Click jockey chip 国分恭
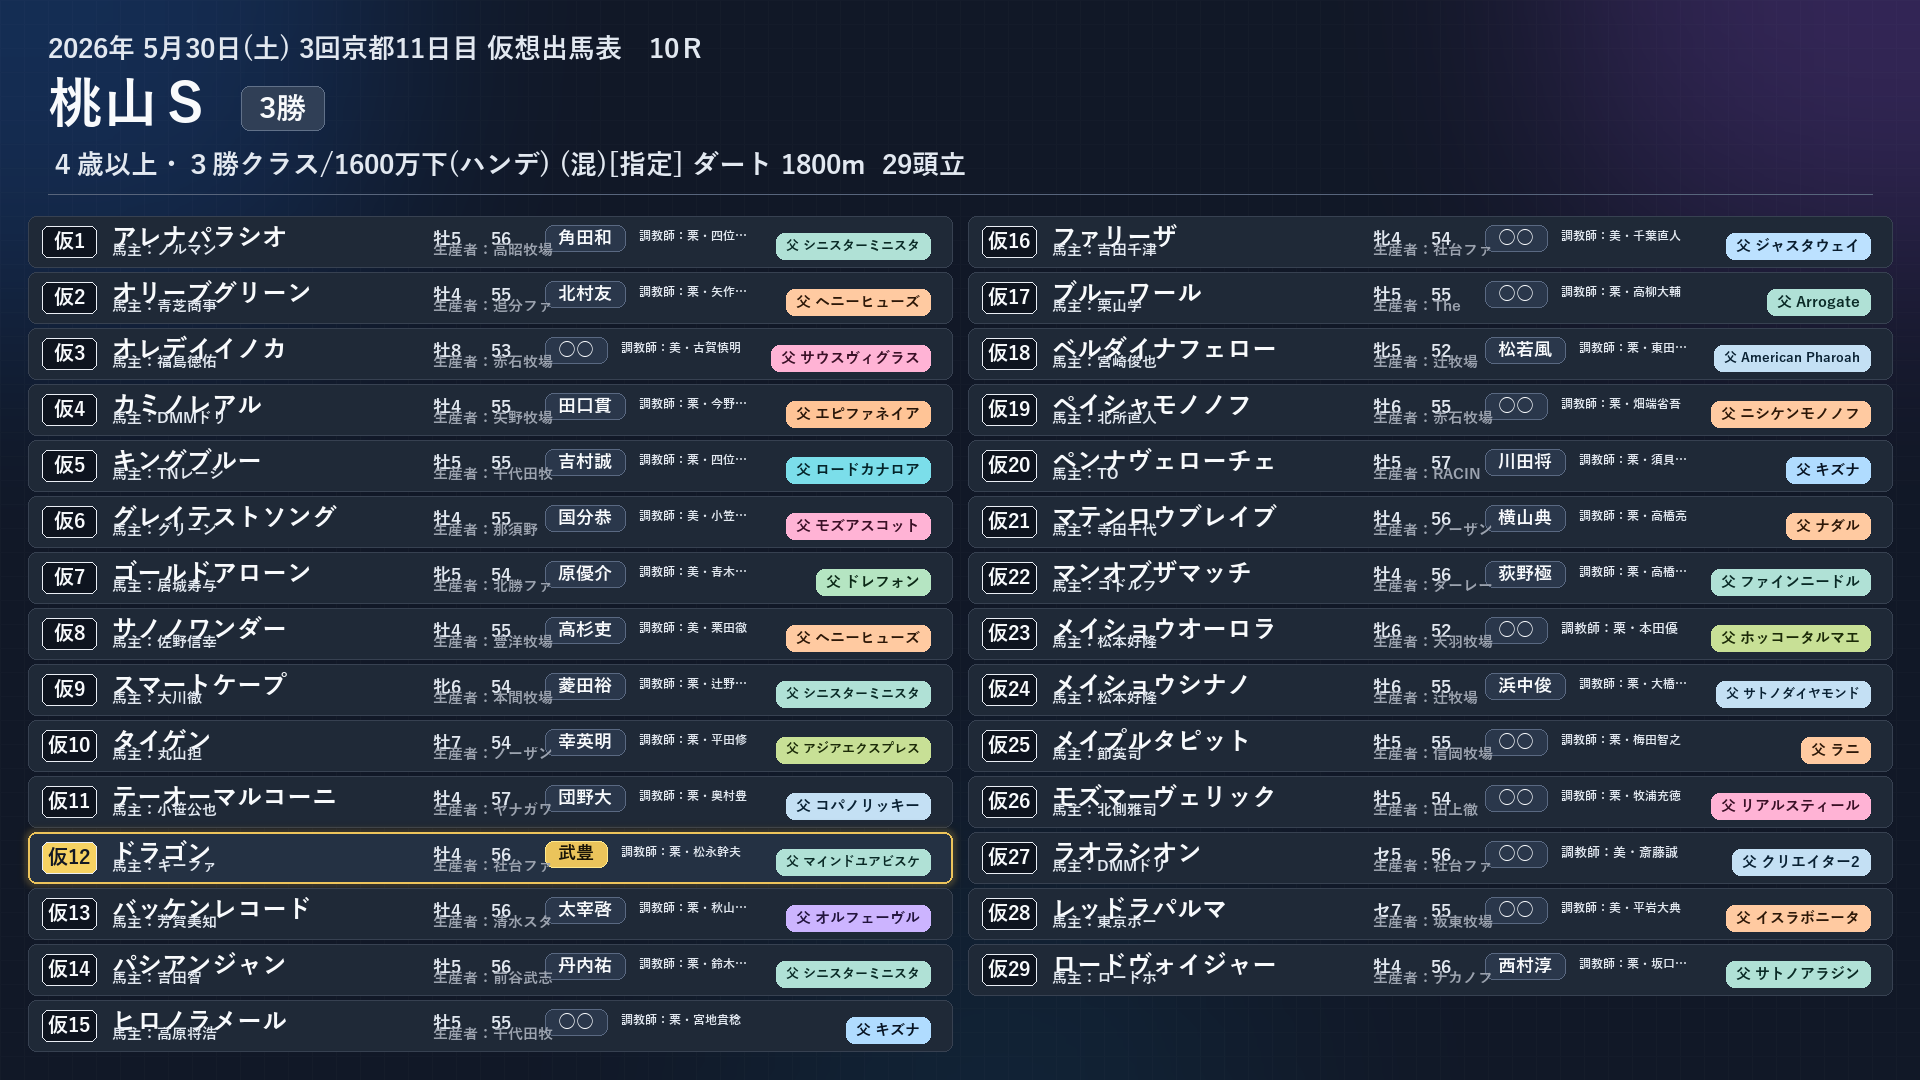Screen dimensions: 1920x1080 click(x=585, y=518)
